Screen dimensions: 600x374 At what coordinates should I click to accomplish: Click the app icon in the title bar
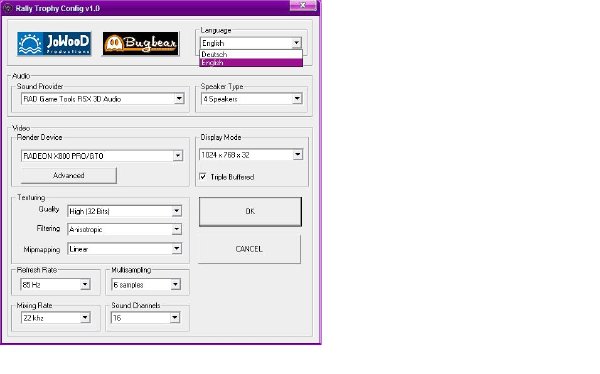8,8
